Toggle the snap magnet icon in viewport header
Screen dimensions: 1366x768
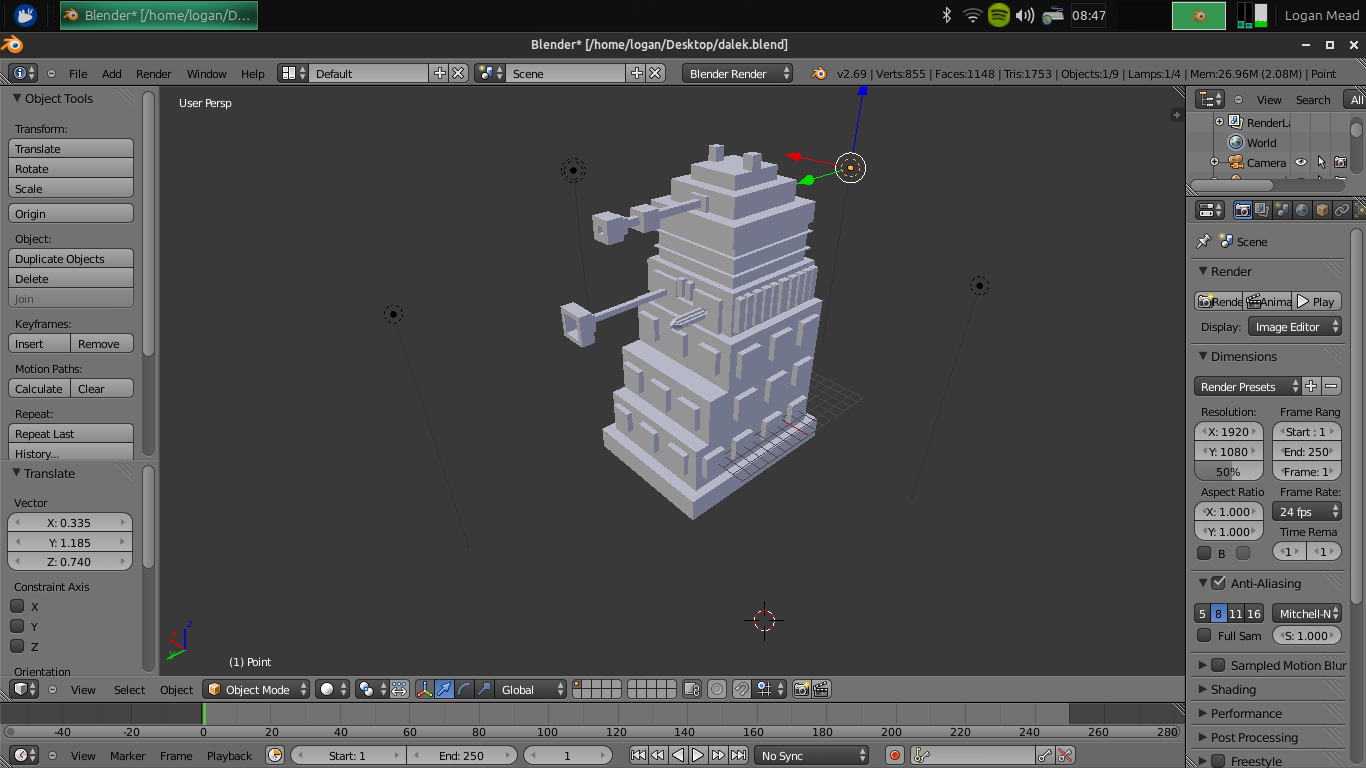pos(742,689)
